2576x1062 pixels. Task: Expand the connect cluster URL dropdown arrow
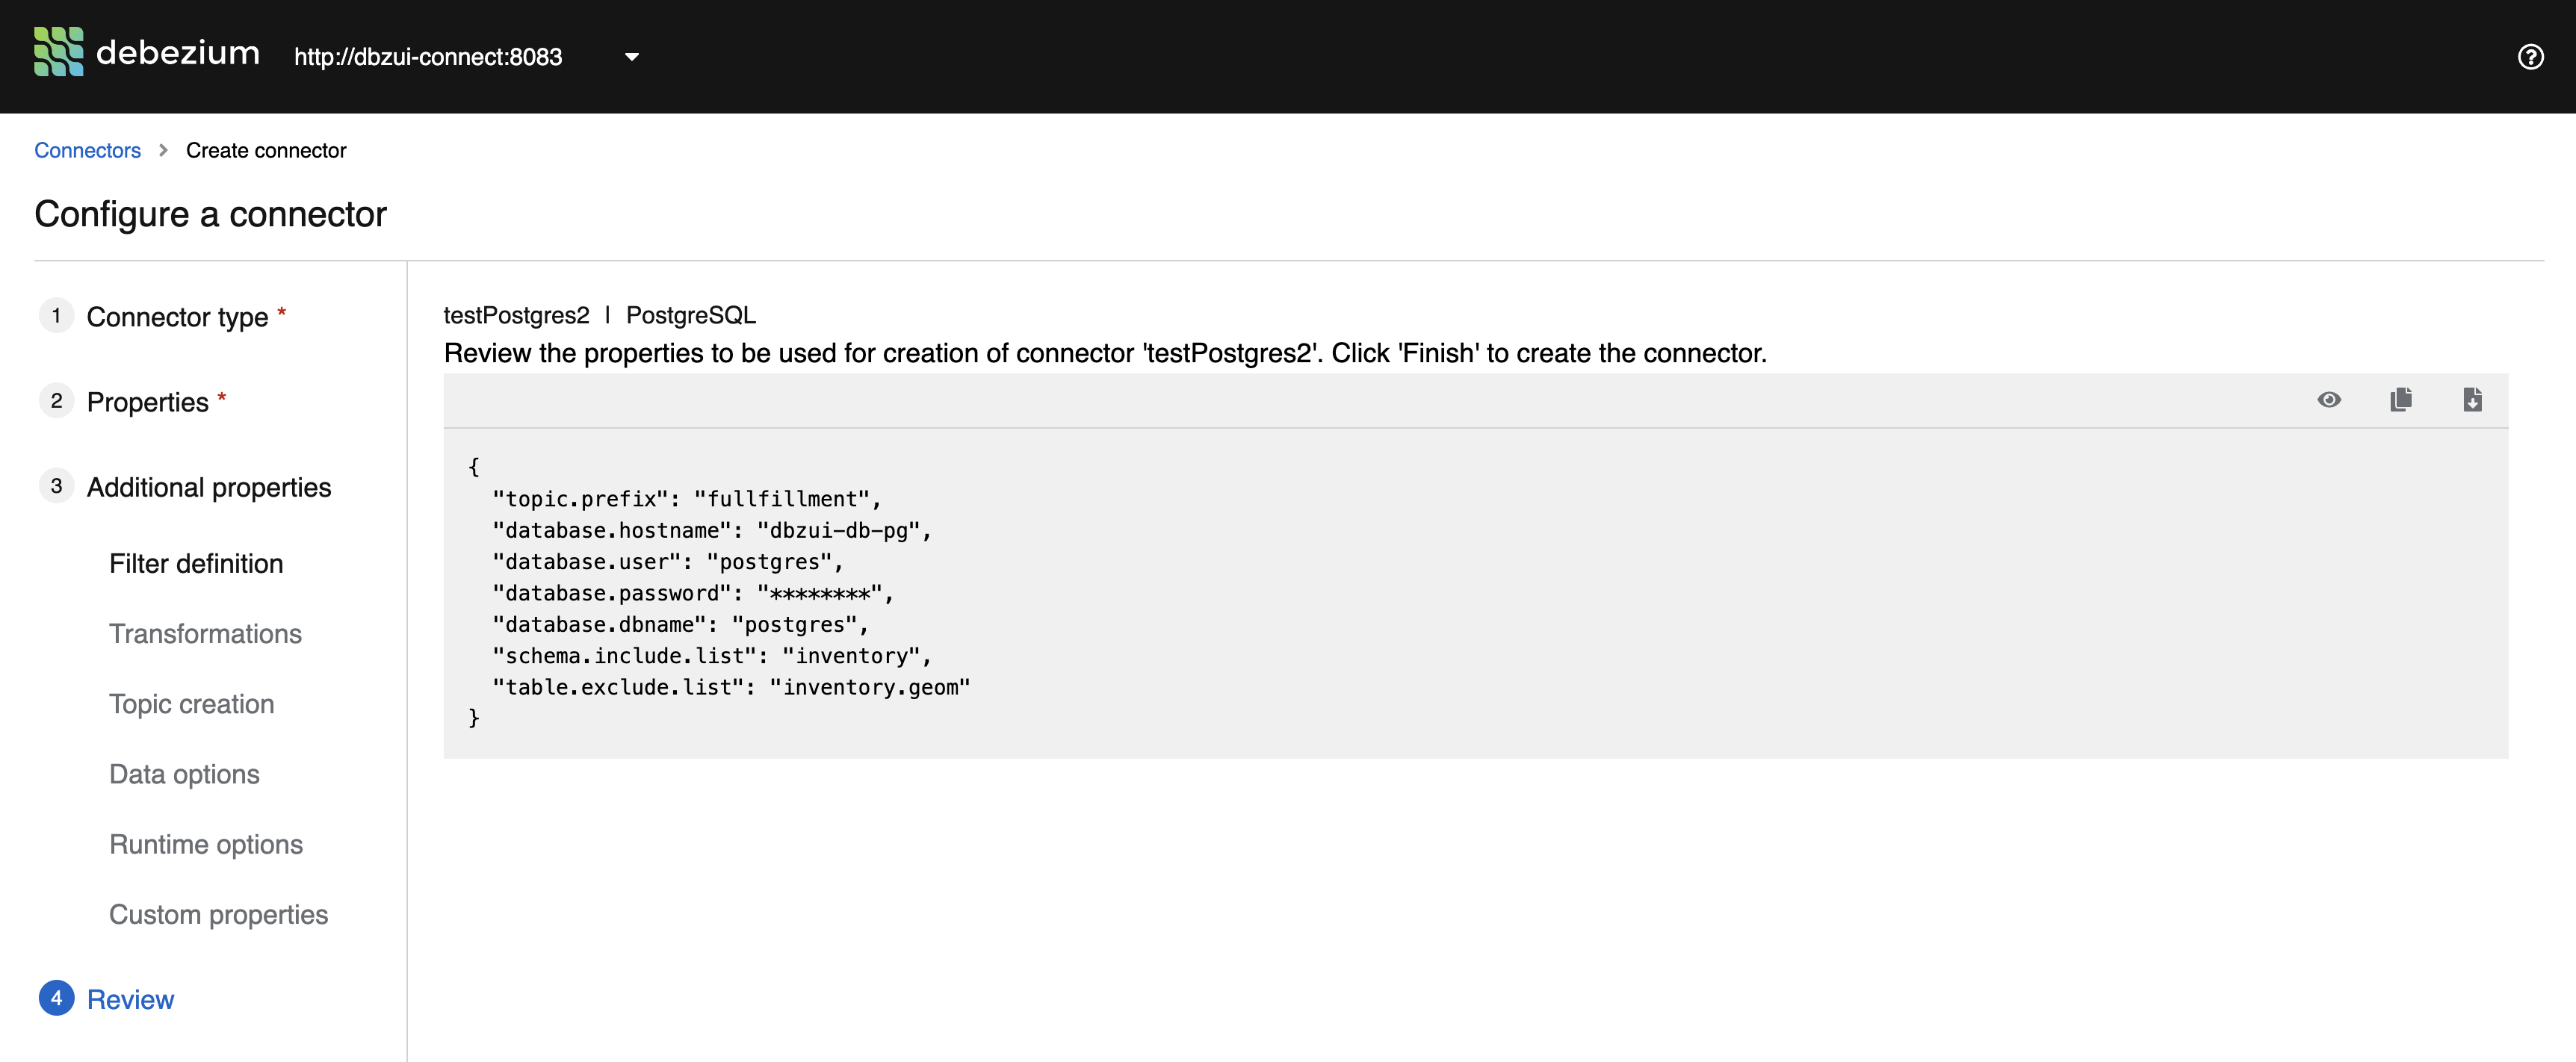coord(631,57)
